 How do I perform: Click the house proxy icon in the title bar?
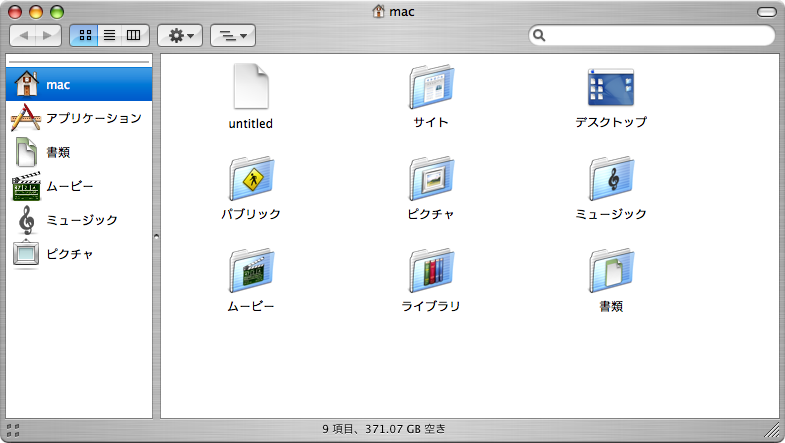(379, 11)
